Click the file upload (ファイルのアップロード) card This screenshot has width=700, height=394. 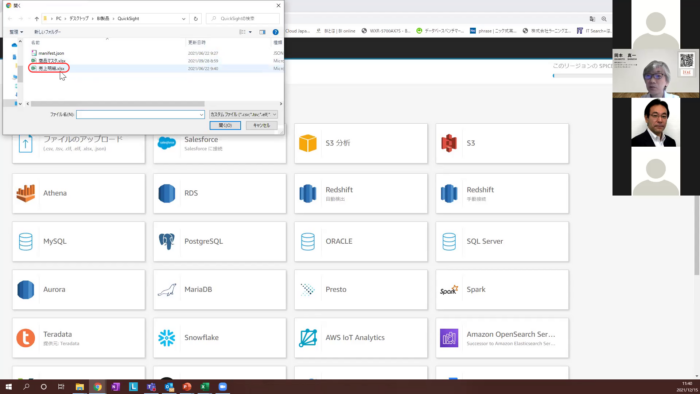coord(79,143)
